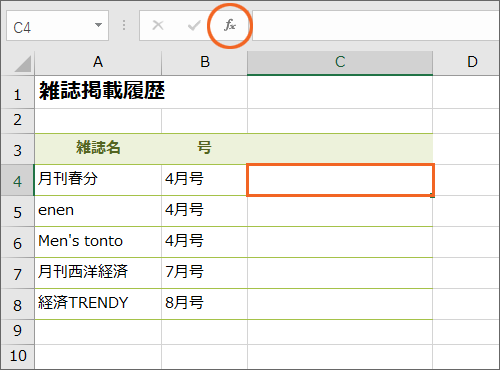Screen dimensions: 500x370
Task: Select the cell enen
Action: [x=98, y=211]
